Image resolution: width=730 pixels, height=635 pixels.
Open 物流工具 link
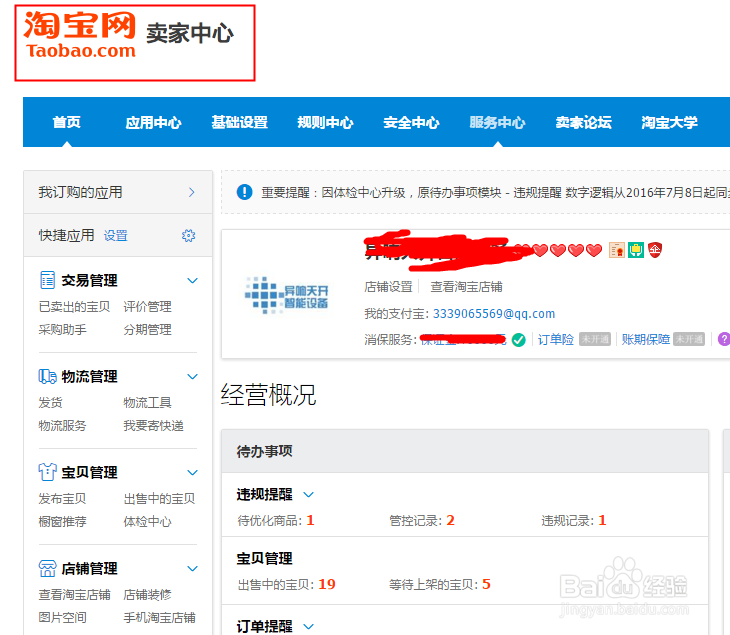[148, 403]
